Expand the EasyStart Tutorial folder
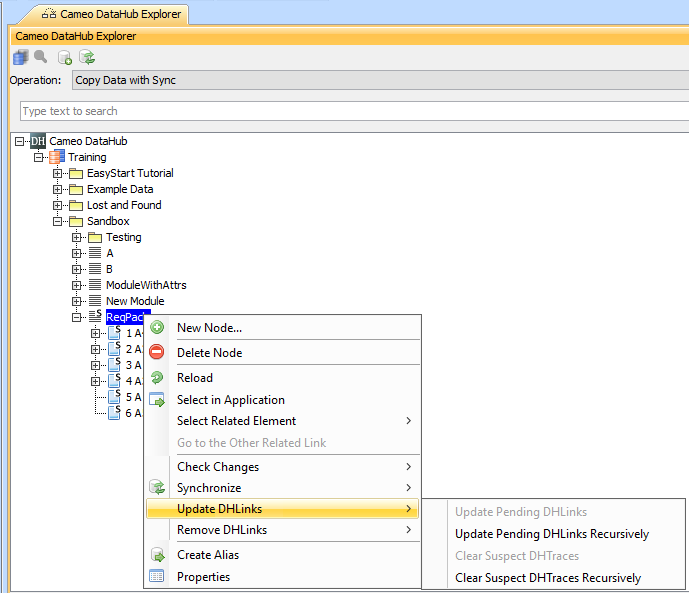Image resolution: width=689 pixels, height=593 pixels. [58, 173]
